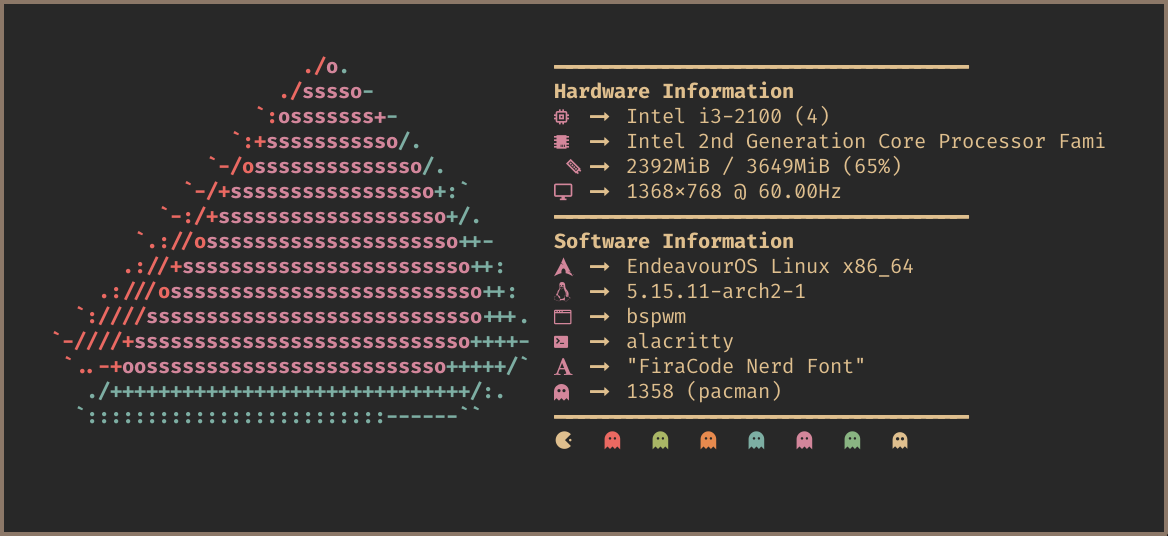Click the CPU chip icon
The height and width of the screenshot is (536, 1168).
pyautogui.click(x=562, y=116)
